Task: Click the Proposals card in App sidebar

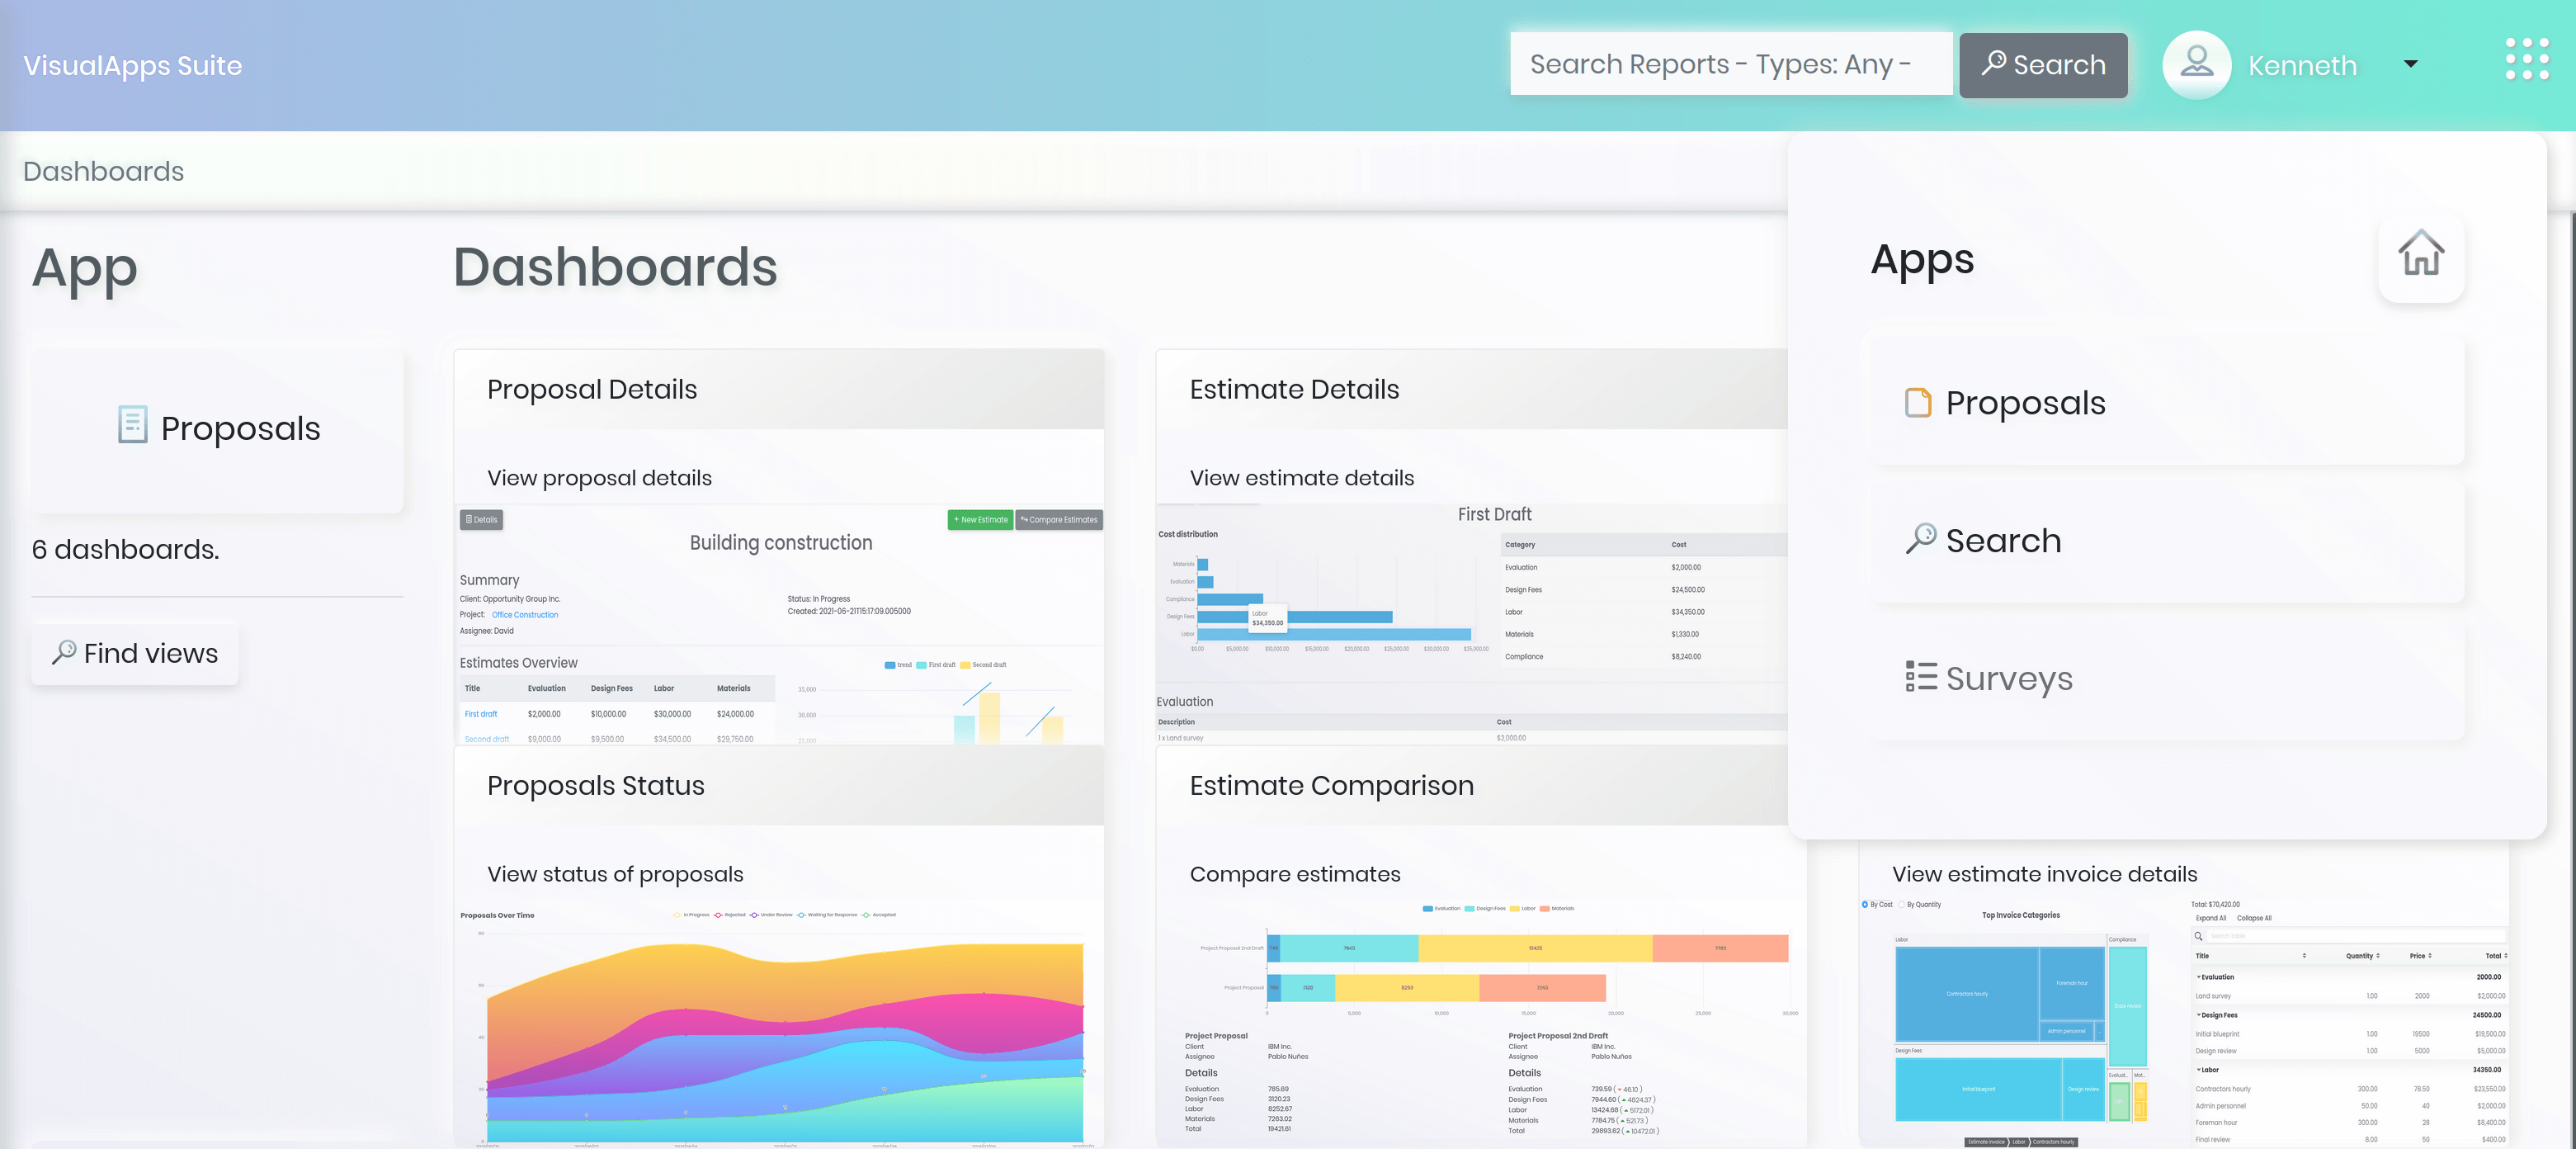Action: coord(217,429)
